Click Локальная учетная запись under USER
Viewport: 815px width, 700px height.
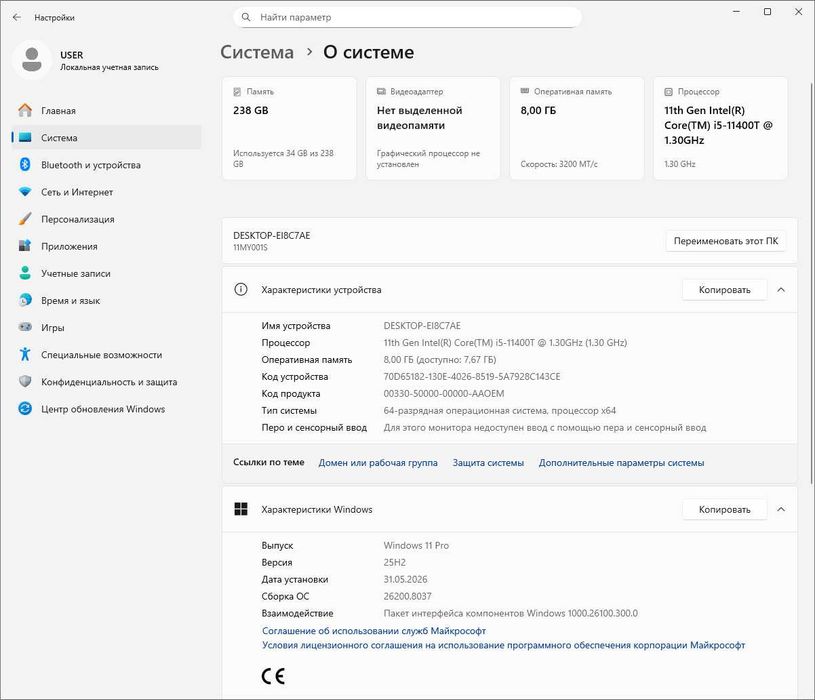[x=109, y=67]
